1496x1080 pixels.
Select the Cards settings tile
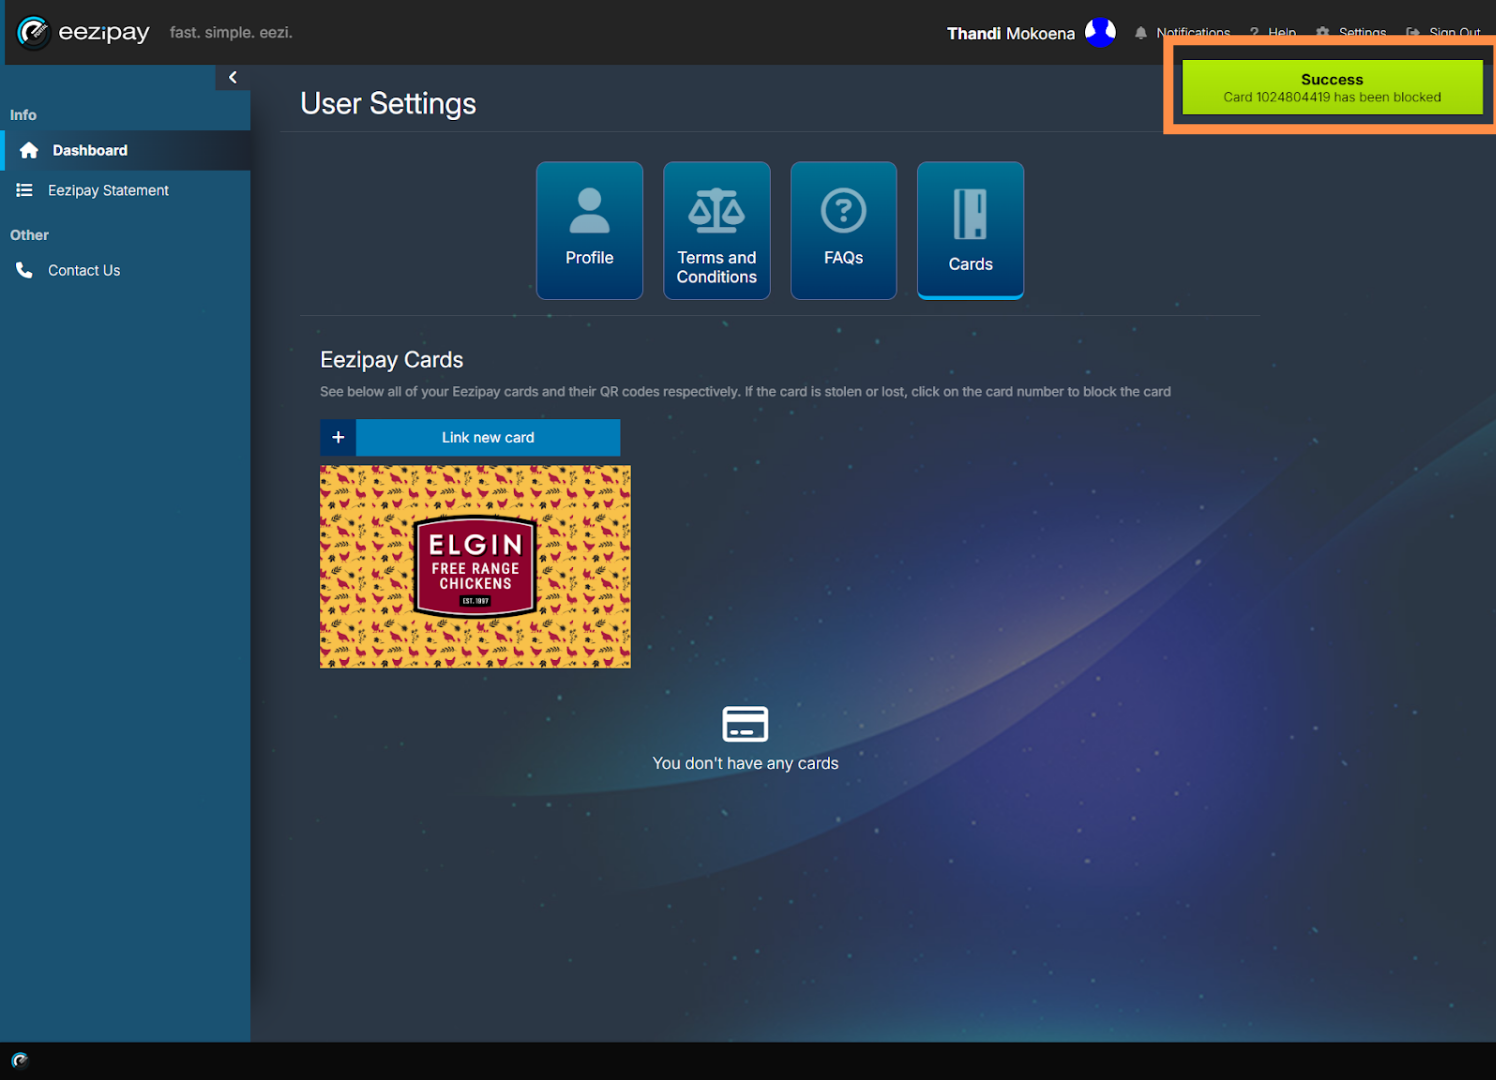coord(971,230)
